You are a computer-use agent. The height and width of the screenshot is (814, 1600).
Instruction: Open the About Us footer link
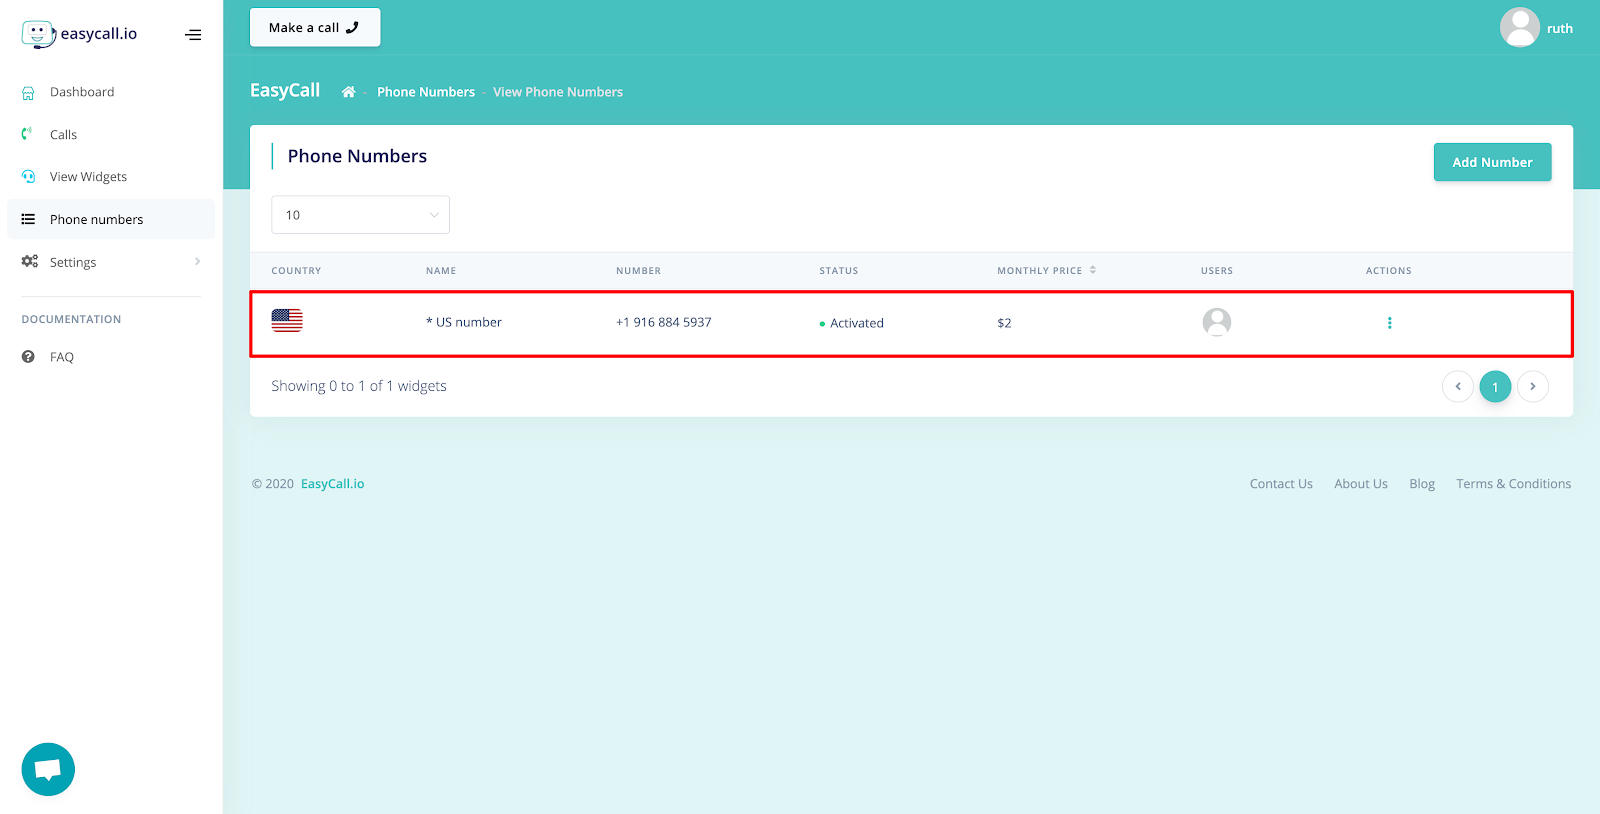pos(1361,484)
